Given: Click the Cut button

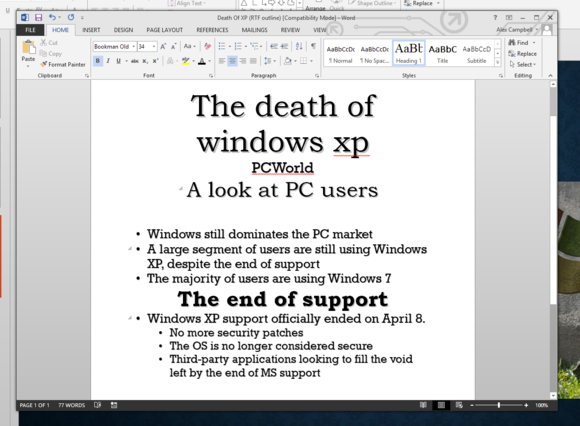Looking at the screenshot, I should [x=49, y=43].
